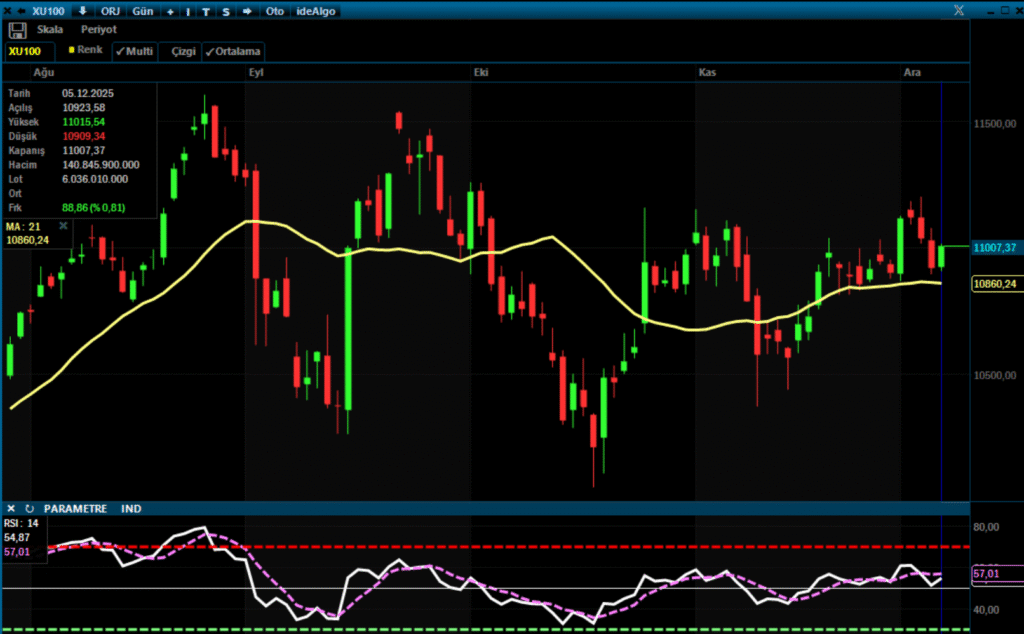This screenshot has width=1024, height=634.
Task: Open the IND indicator menu
Action: click(x=131, y=509)
